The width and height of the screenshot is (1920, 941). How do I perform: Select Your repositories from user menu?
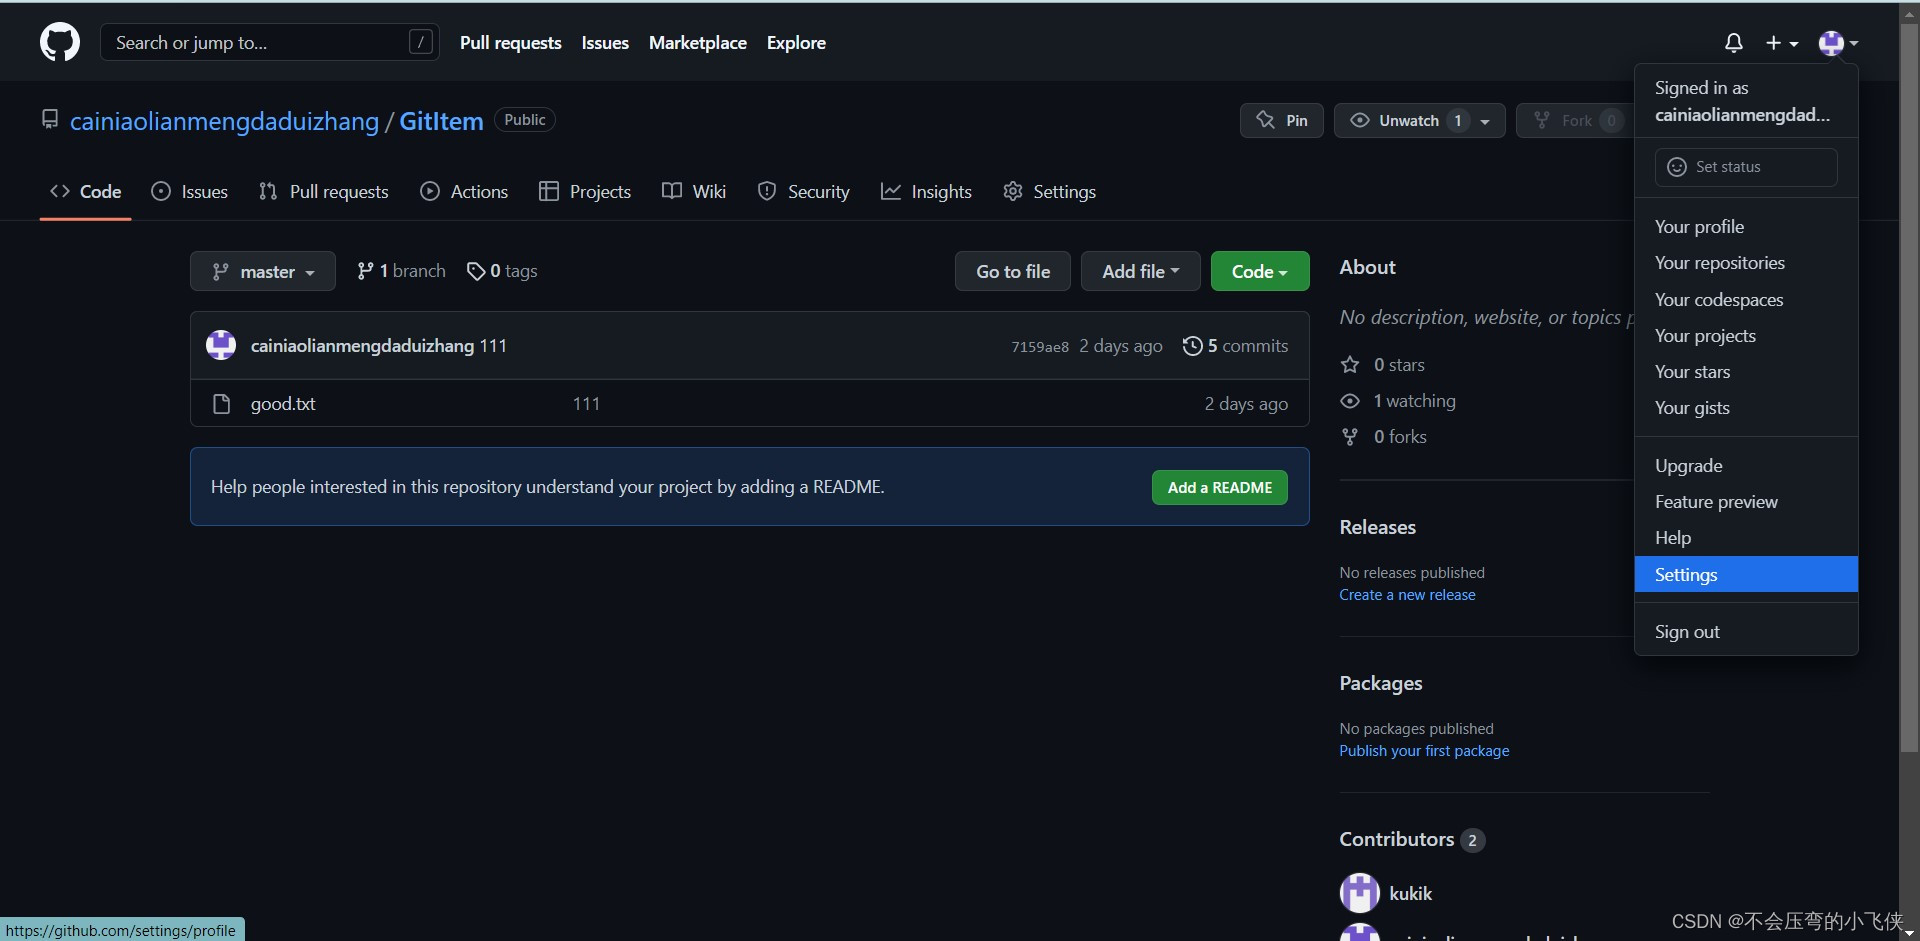(1746, 263)
